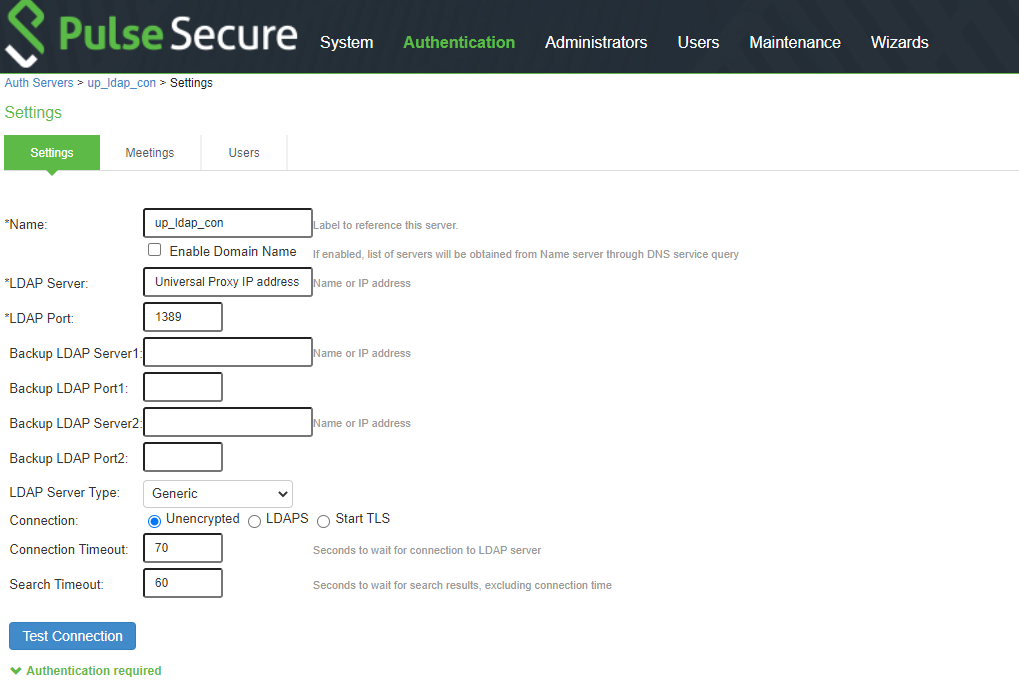Expand the Authentication required section

coord(91,670)
